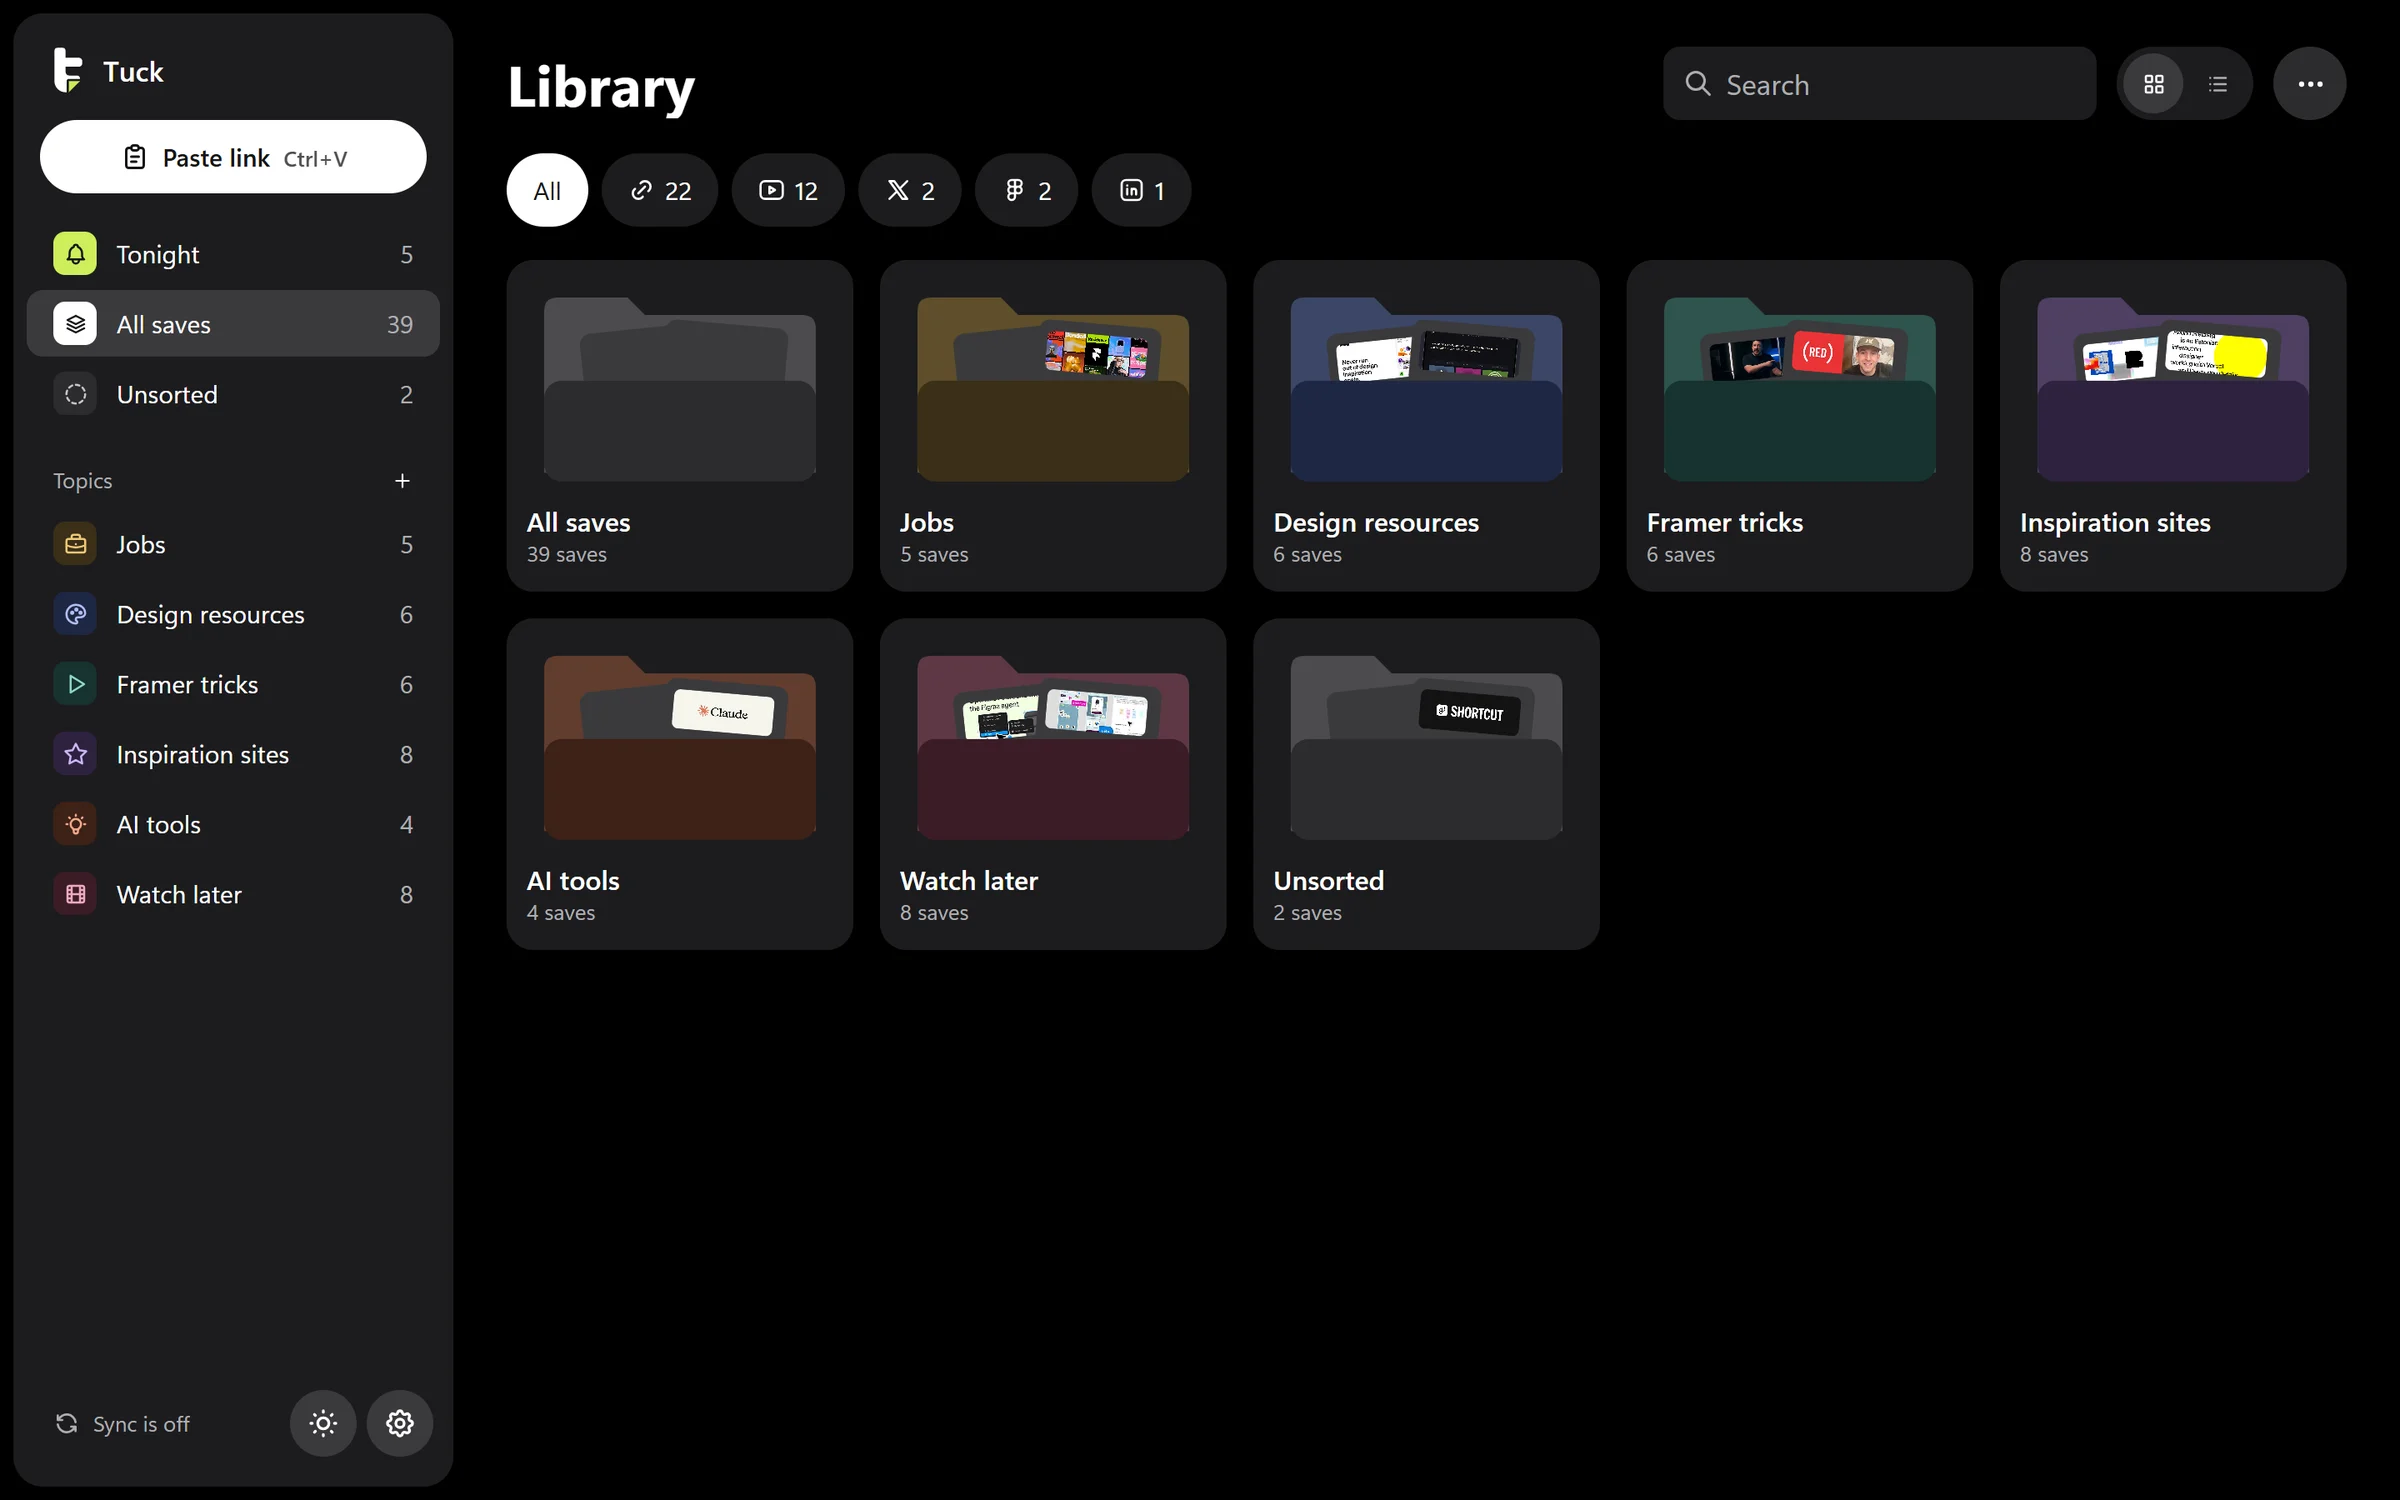Open AI tools lightbulb icon
The width and height of the screenshot is (2400, 1500).
[x=75, y=824]
